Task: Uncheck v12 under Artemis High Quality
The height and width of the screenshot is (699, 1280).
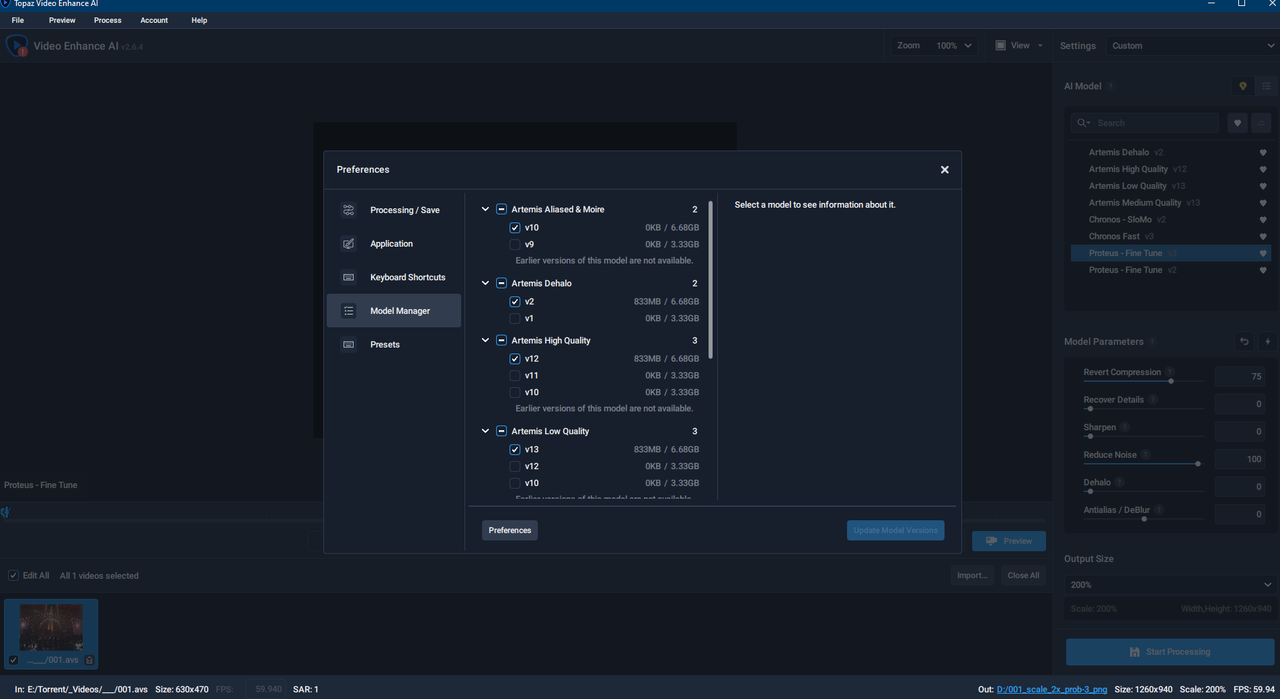Action: (515, 359)
